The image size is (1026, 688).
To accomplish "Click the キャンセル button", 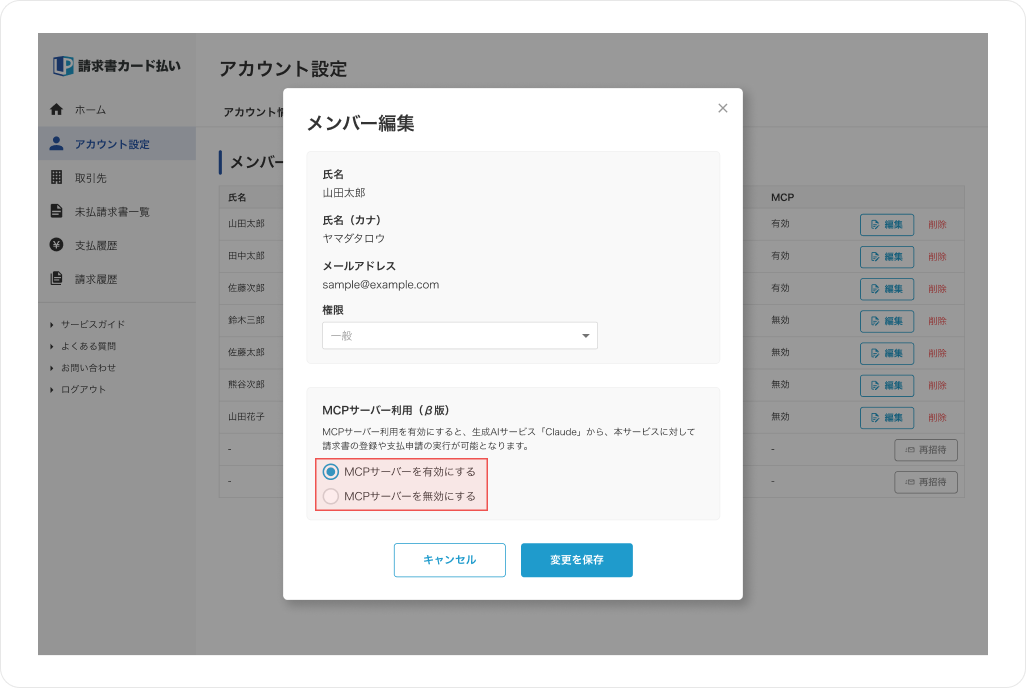I will (x=450, y=560).
